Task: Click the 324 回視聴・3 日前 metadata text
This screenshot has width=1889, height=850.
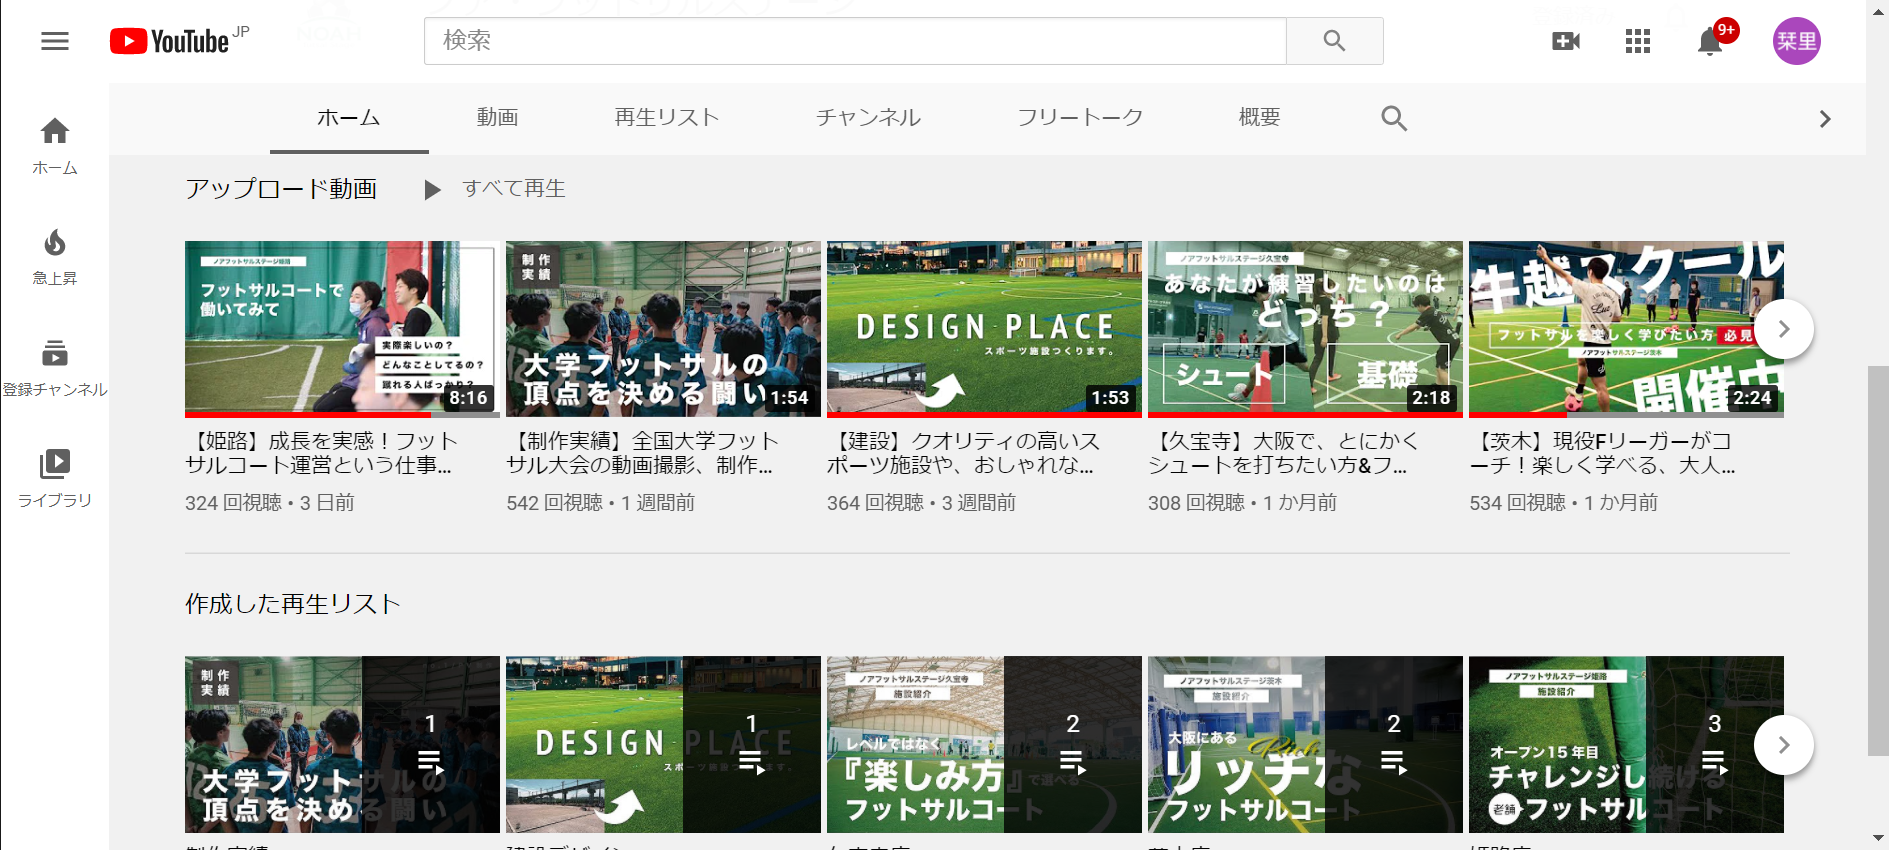Action: [270, 503]
